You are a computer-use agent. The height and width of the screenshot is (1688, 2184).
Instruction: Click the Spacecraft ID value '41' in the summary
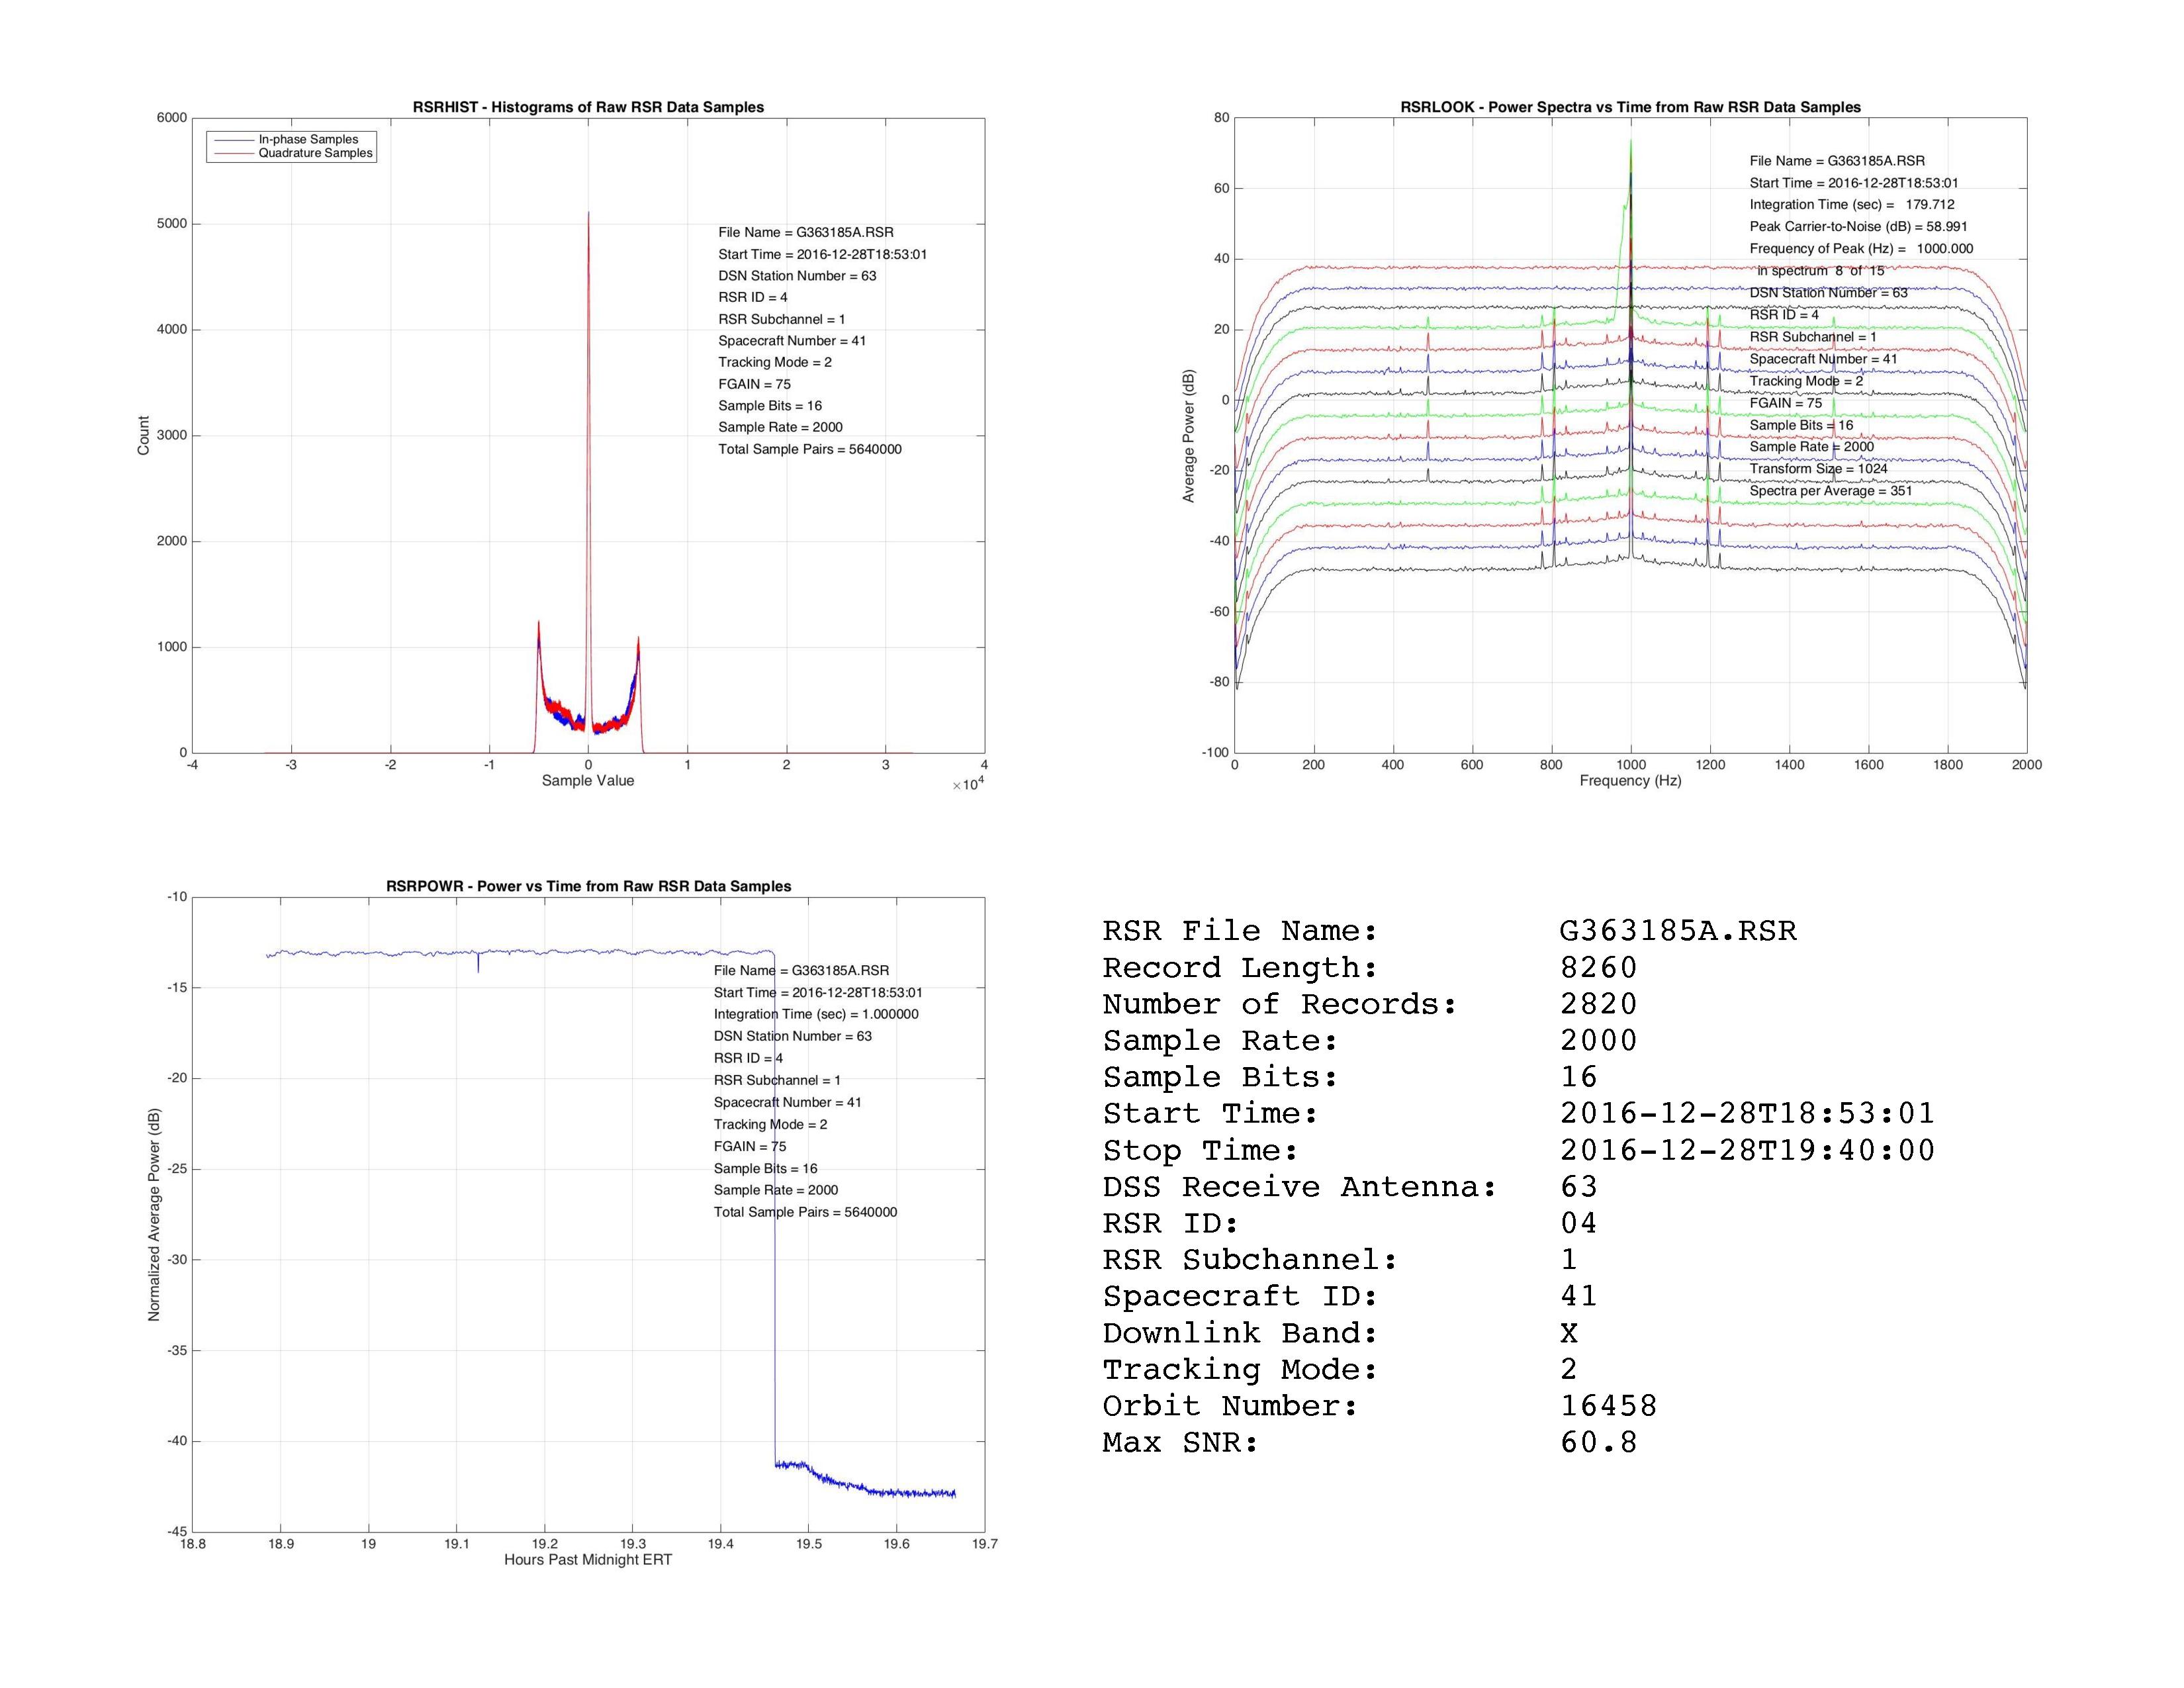(x=1579, y=1296)
